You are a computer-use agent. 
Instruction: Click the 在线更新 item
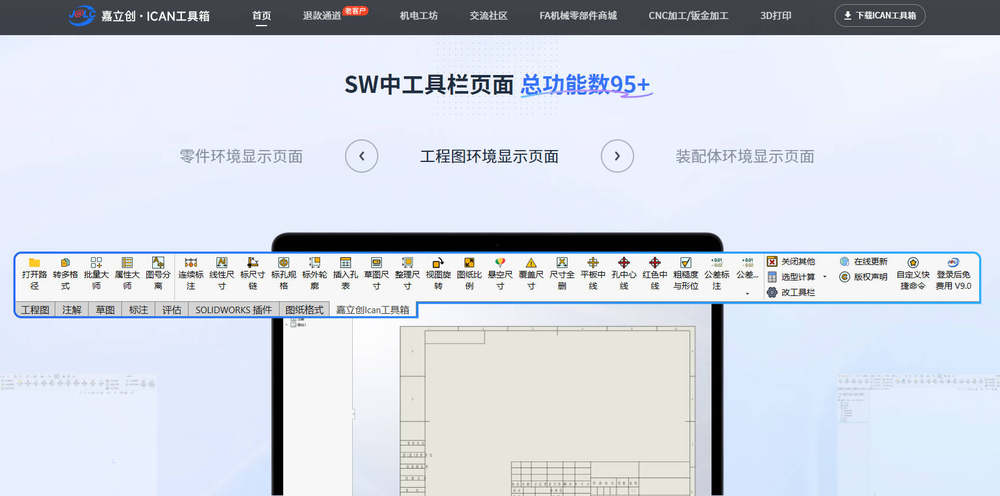[864, 261]
